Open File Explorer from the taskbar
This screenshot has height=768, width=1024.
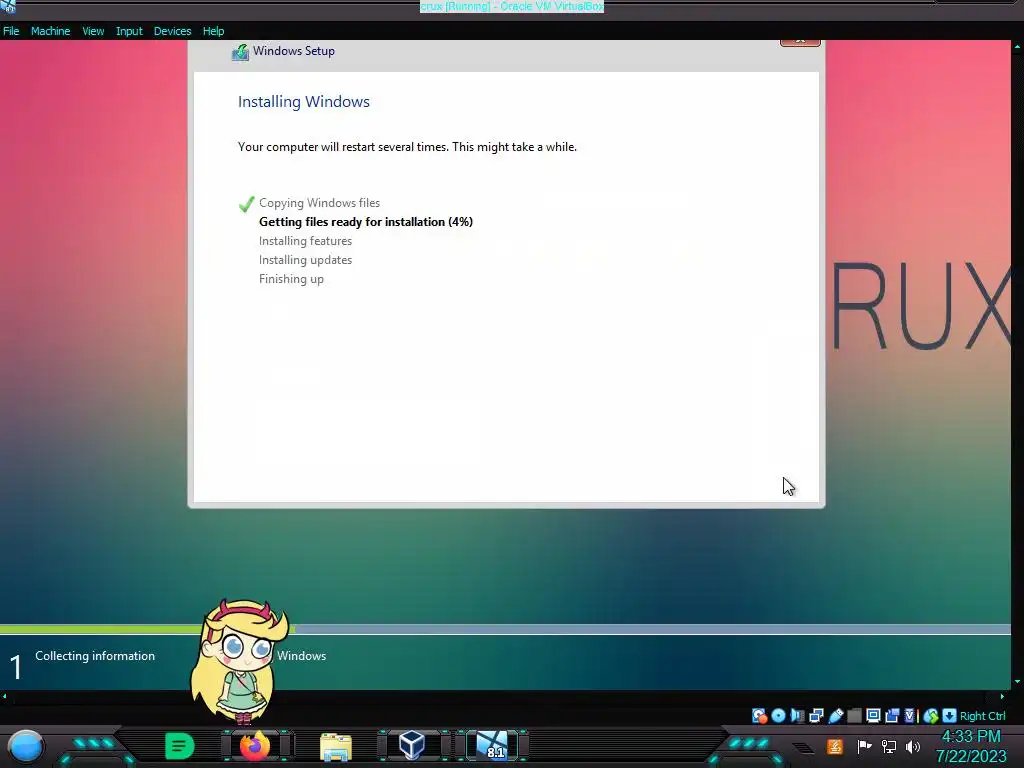point(336,746)
